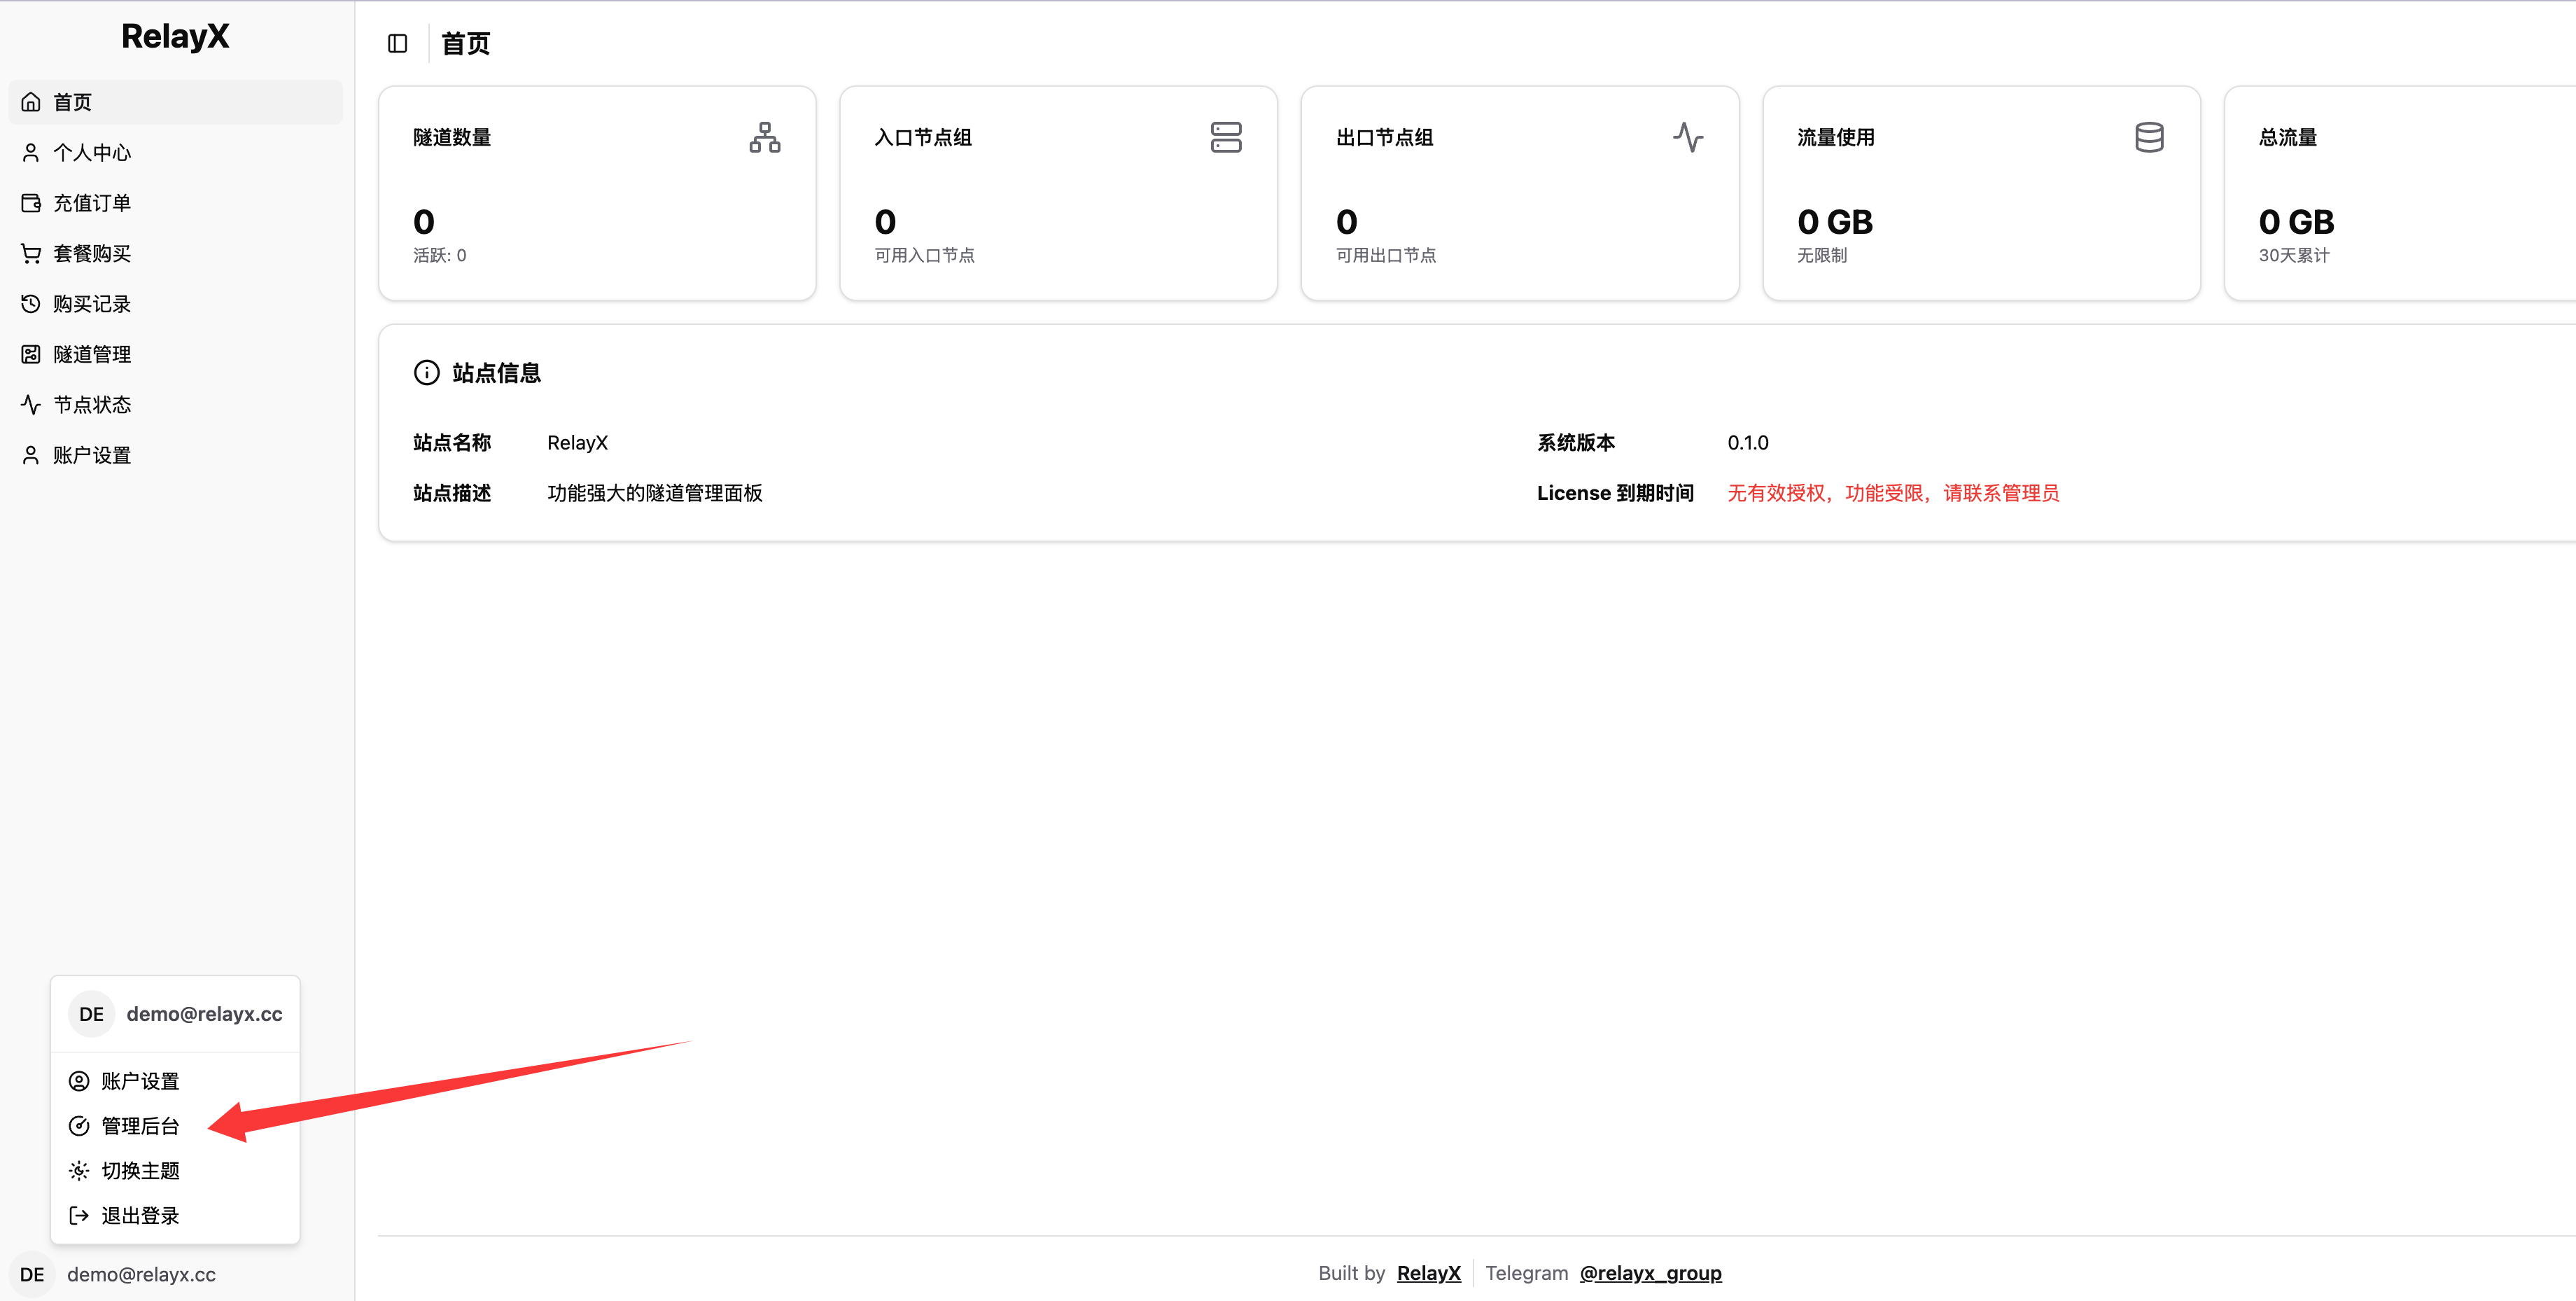
Task: Click the info icon beside 站点信息
Action: click(427, 372)
